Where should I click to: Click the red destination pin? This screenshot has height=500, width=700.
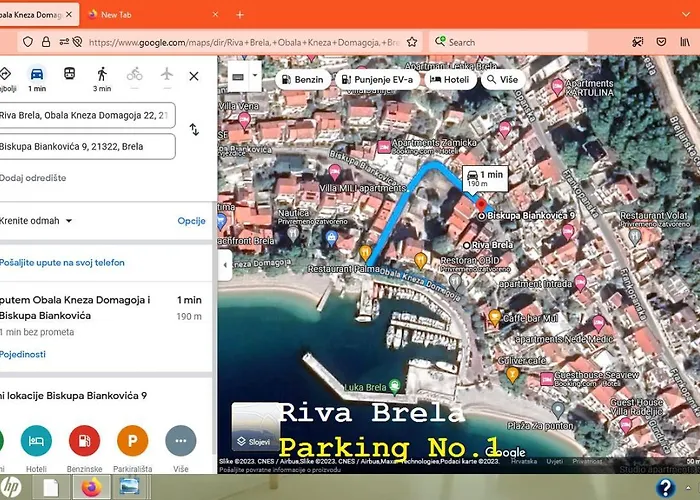(481, 205)
